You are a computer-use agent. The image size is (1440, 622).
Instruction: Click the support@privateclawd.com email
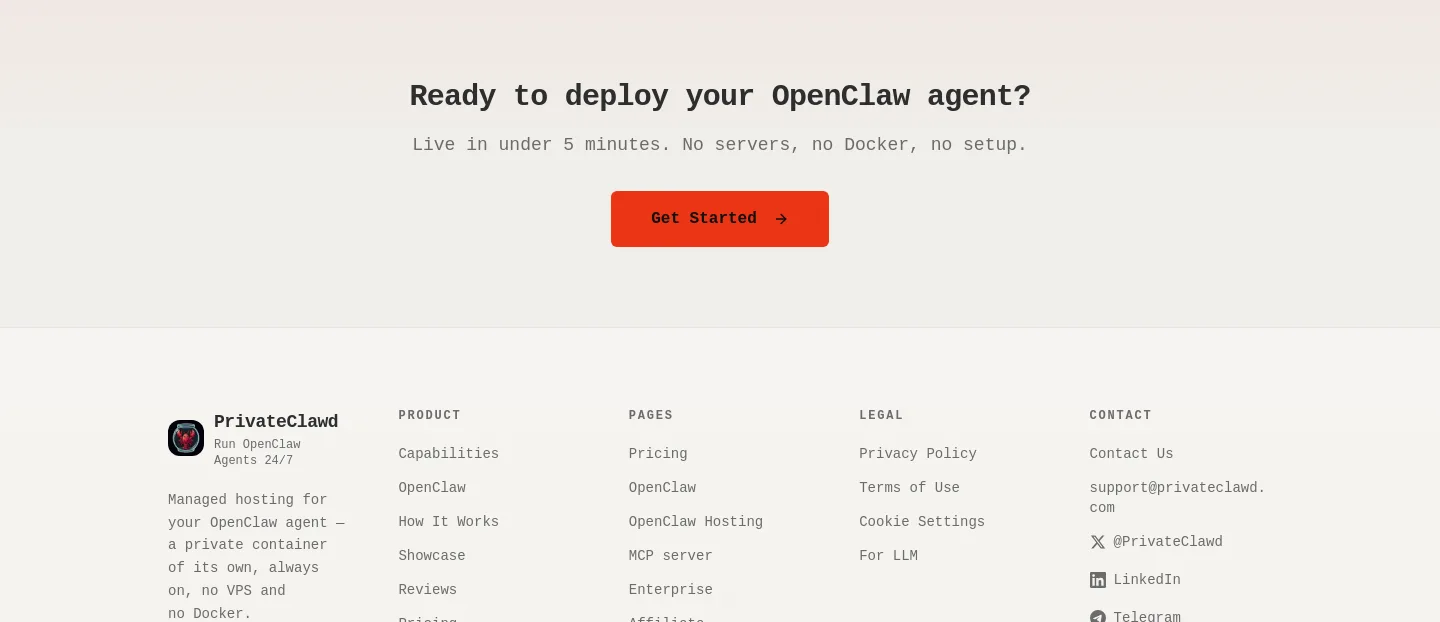1178,498
